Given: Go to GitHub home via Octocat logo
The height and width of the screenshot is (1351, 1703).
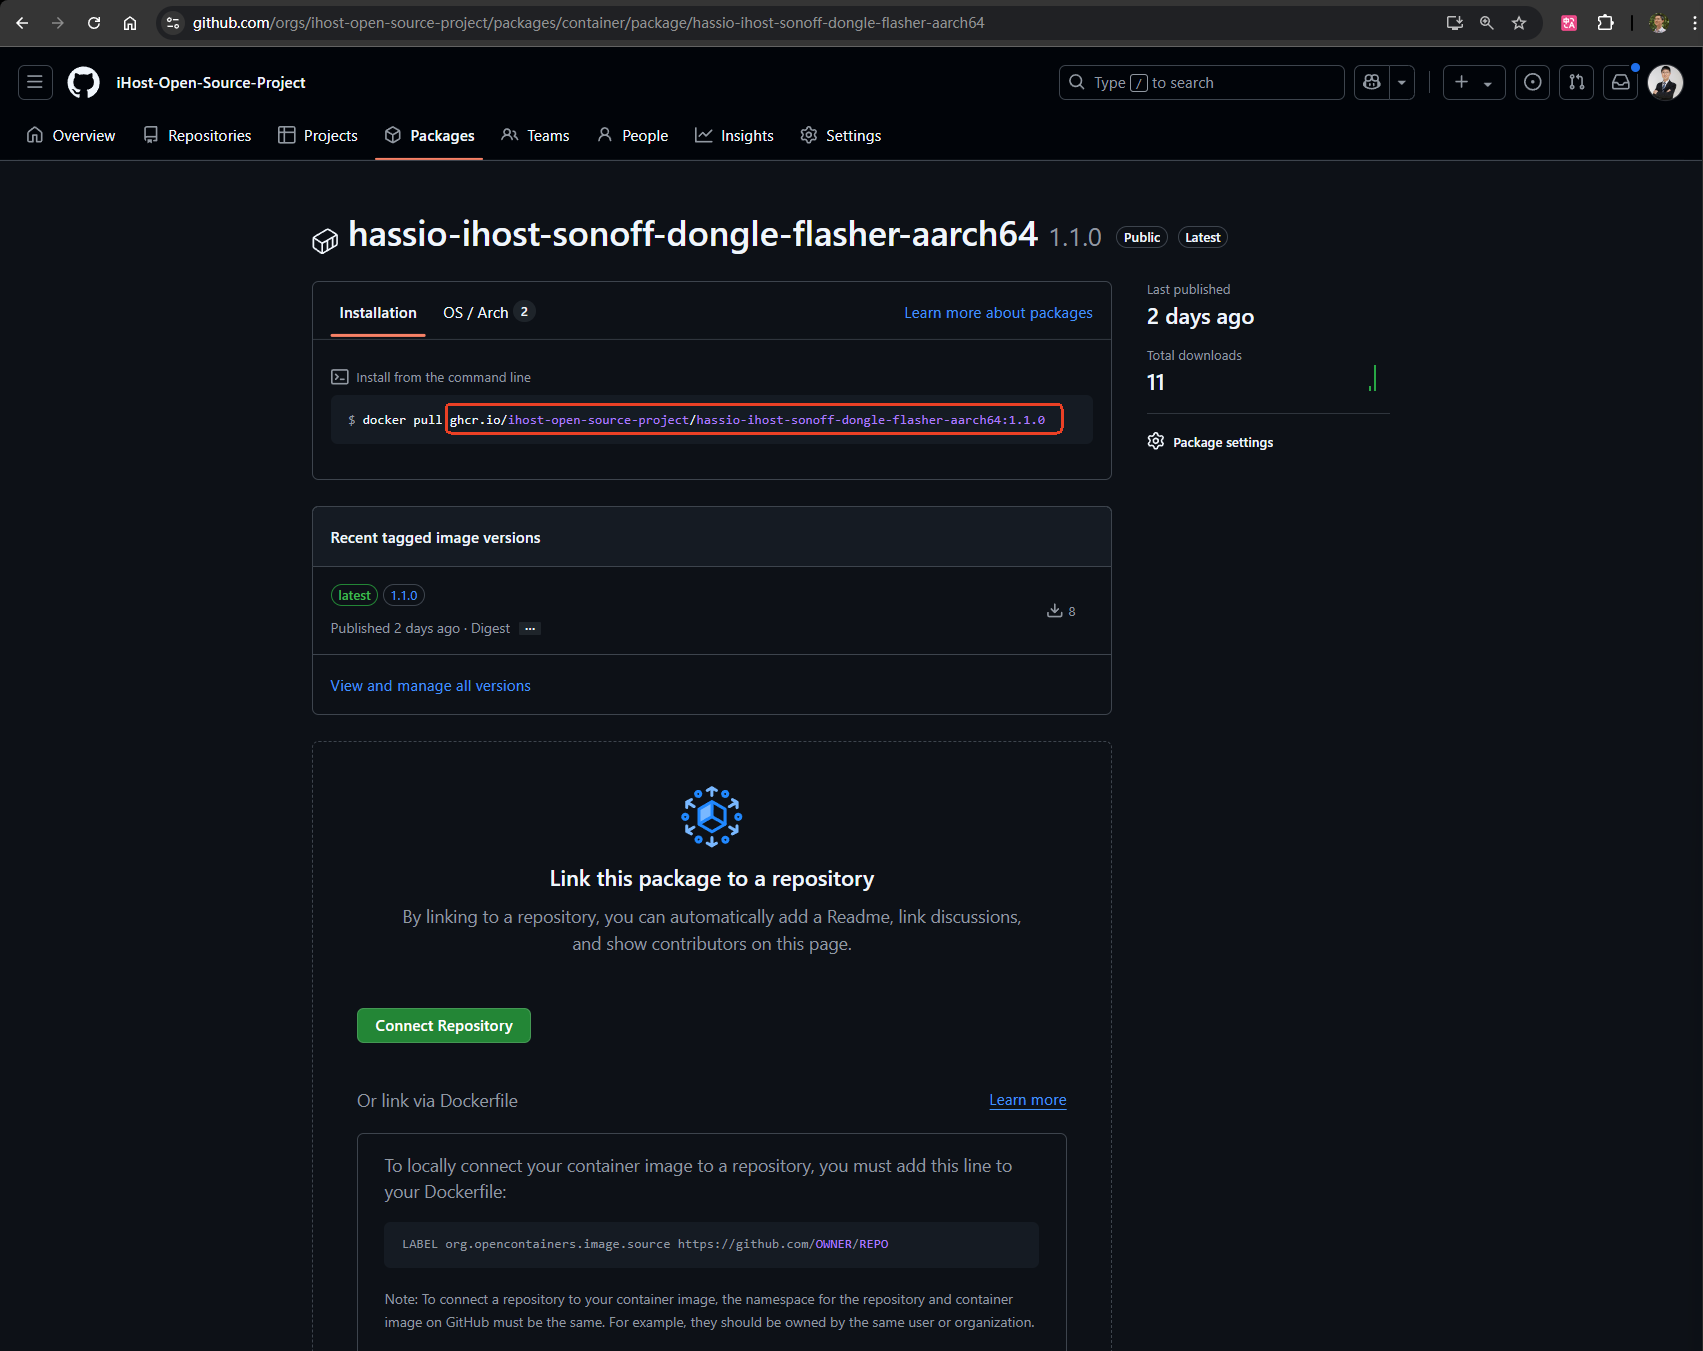Looking at the screenshot, I should [84, 82].
